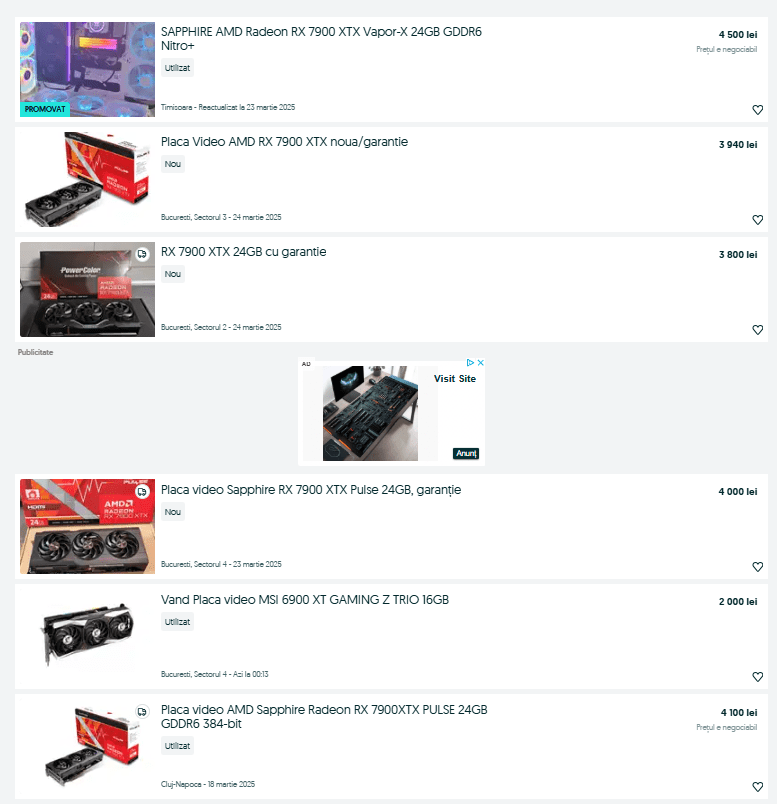This screenshot has height=804, width=777.
Task: Open Placa Video AMD RX 7900 XTX noua/garantie
Action: (284, 142)
